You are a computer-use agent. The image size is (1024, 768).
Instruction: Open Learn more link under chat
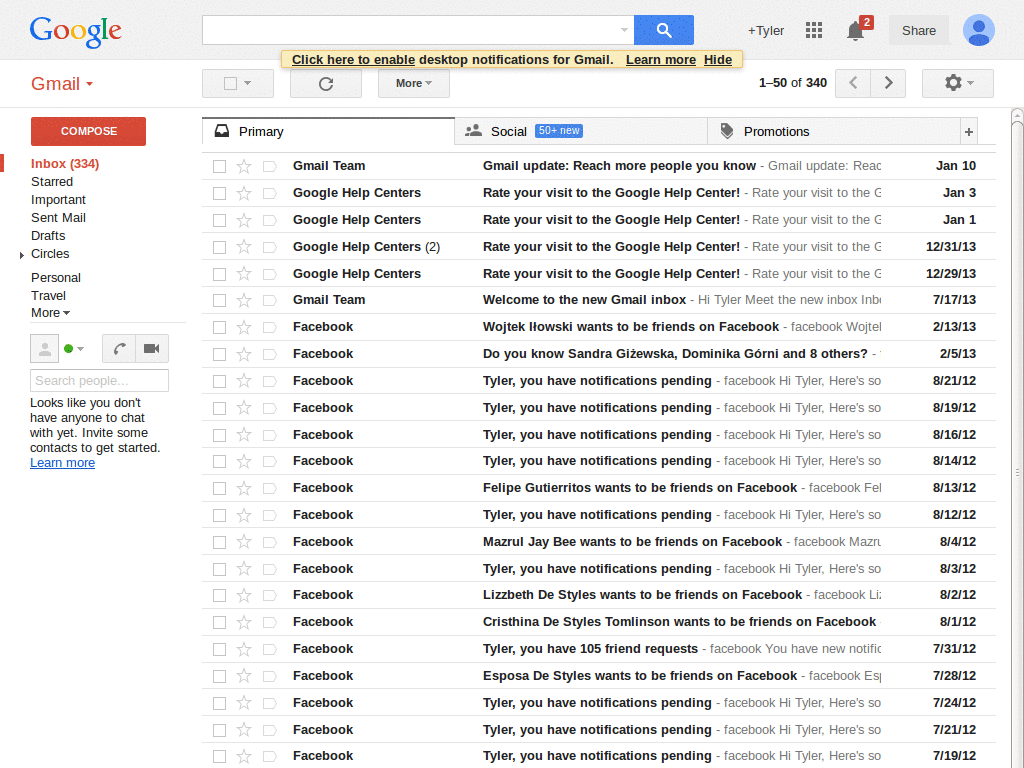62,463
